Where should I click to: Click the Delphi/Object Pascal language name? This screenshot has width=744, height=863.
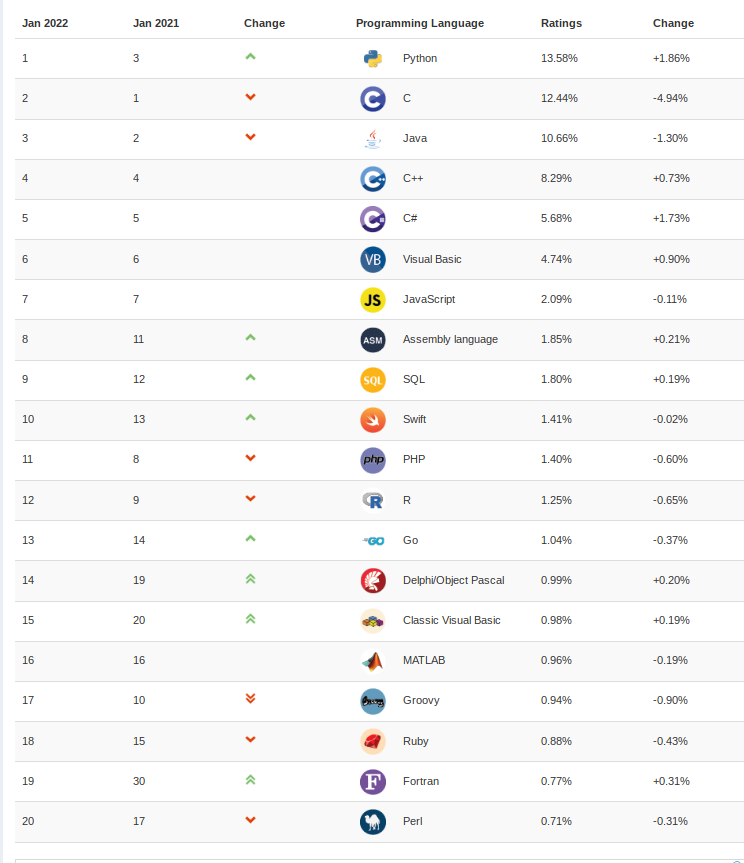[x=453, y=580]
